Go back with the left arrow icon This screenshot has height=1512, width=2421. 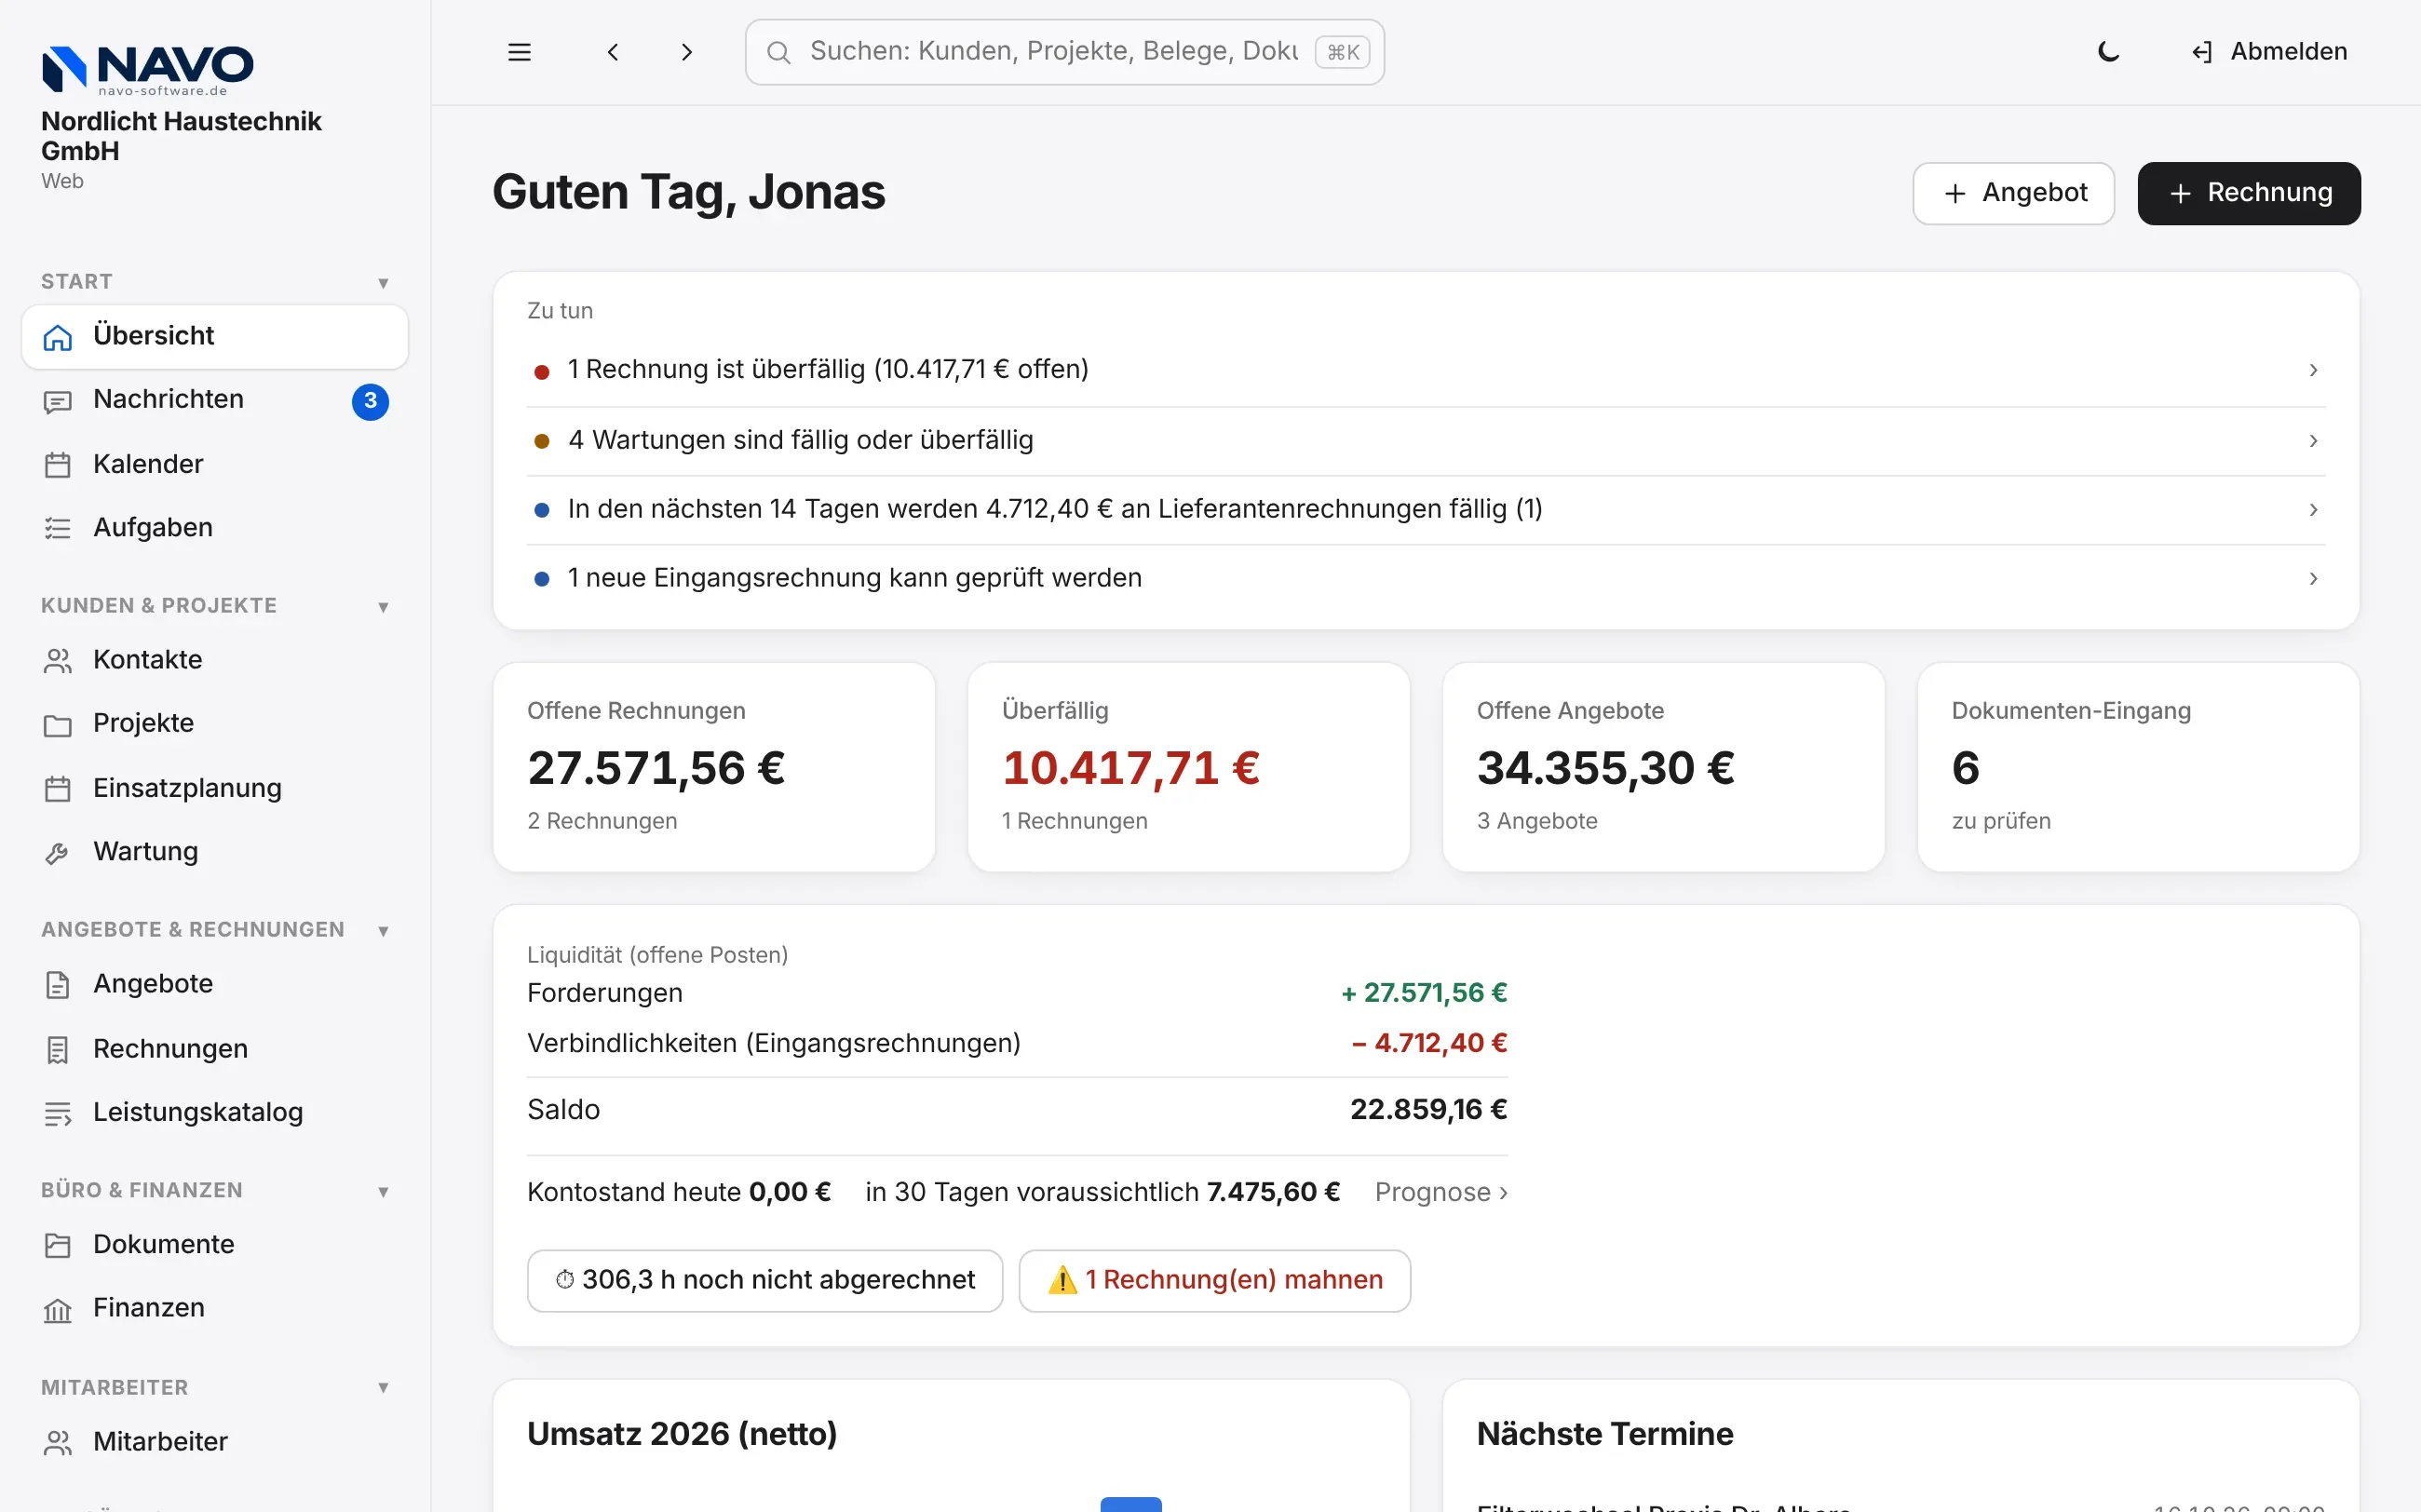coord(613,52)
